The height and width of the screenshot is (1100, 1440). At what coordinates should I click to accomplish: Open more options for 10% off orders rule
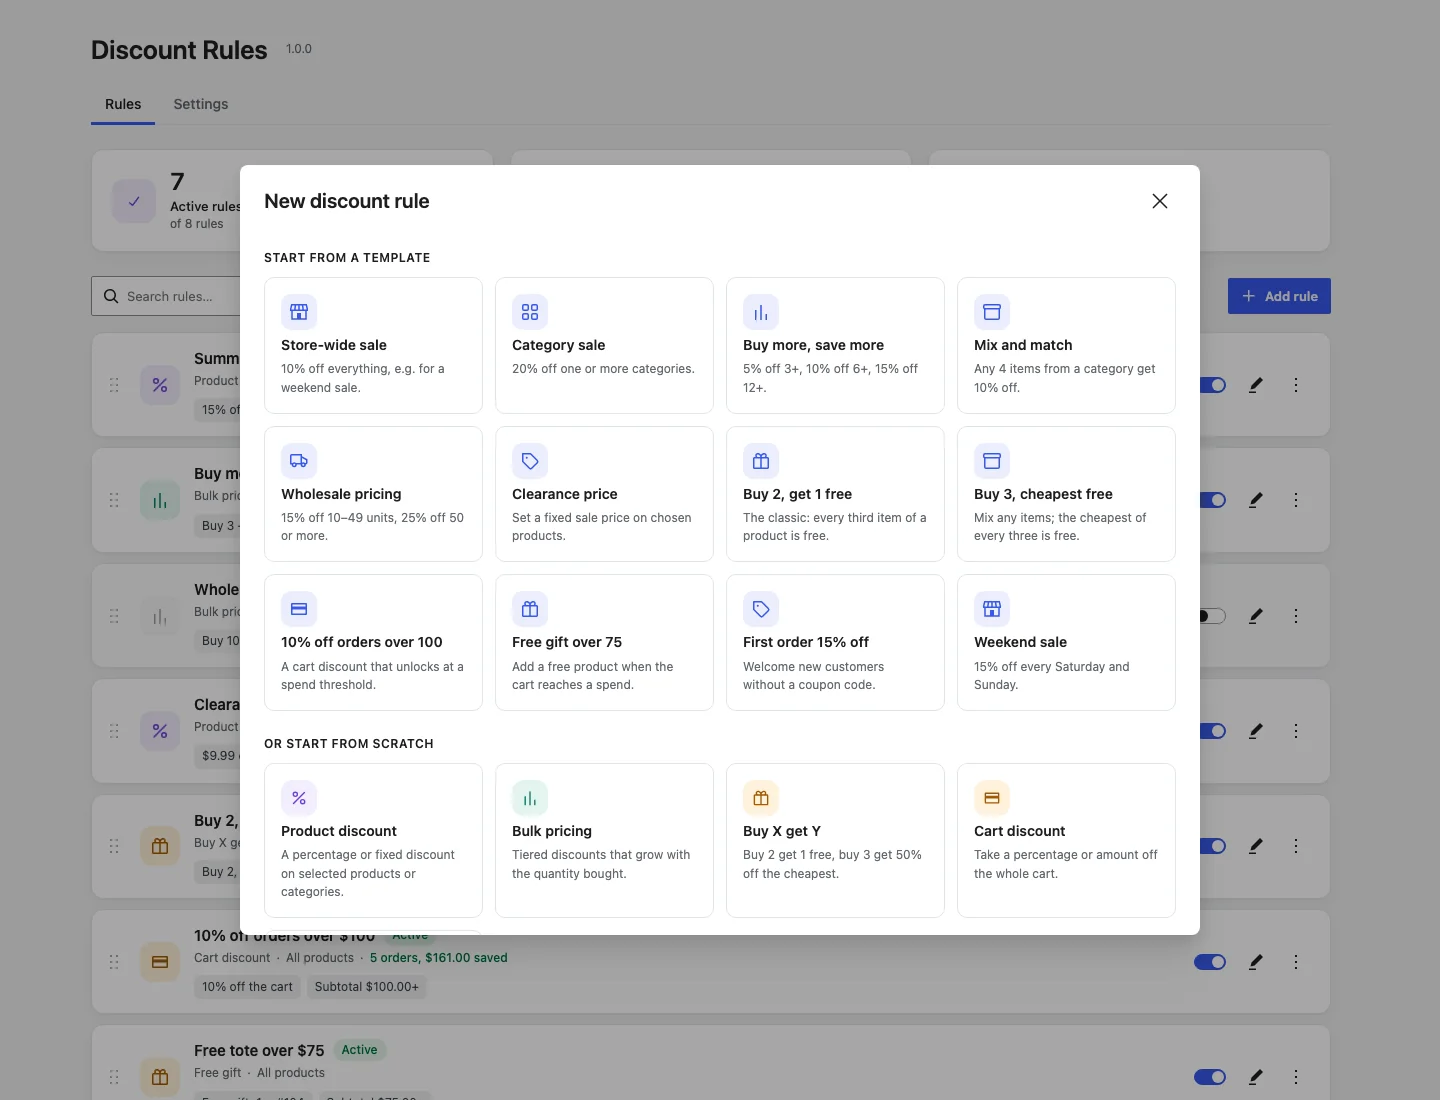coord(1296,962)
